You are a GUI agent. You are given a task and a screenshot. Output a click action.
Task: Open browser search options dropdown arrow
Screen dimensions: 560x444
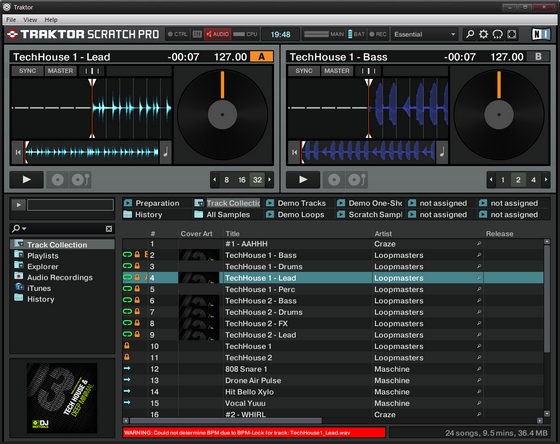24,229
